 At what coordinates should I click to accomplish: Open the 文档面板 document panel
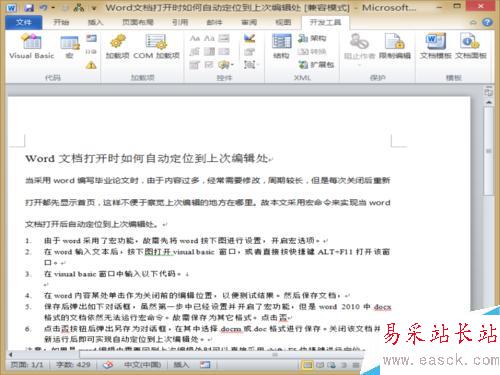click(471, 47)
